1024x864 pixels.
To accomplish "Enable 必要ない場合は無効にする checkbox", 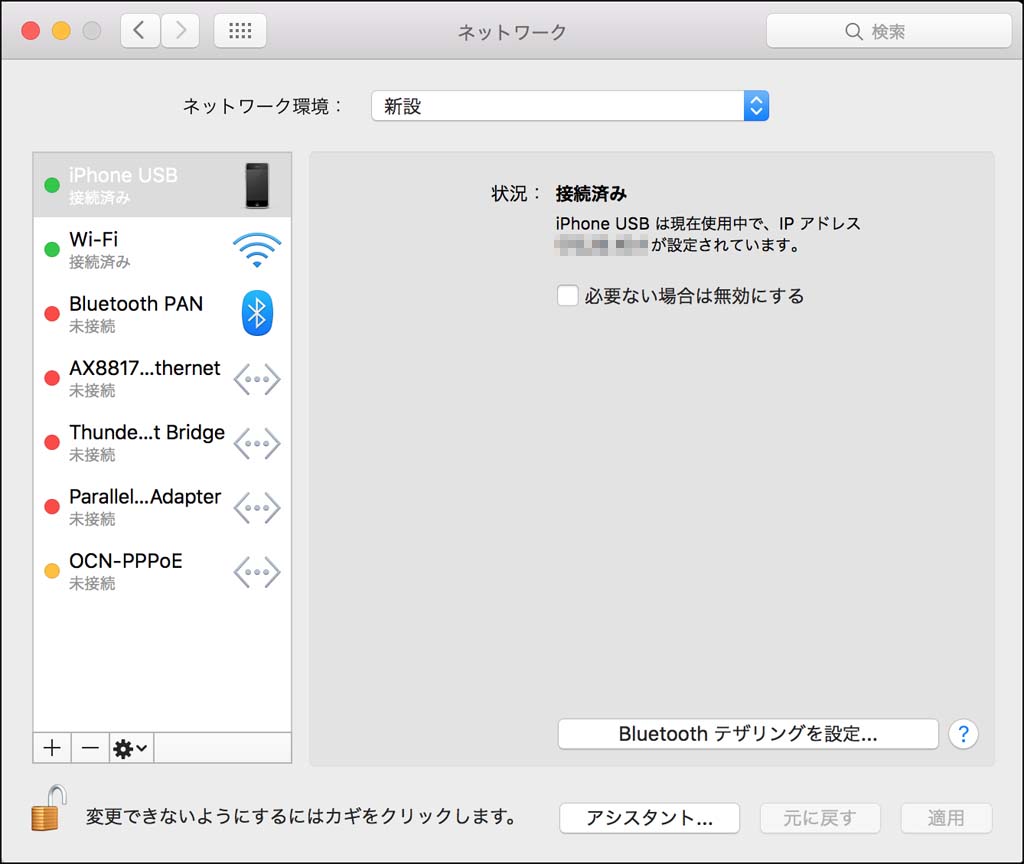I will click(568, 295).
